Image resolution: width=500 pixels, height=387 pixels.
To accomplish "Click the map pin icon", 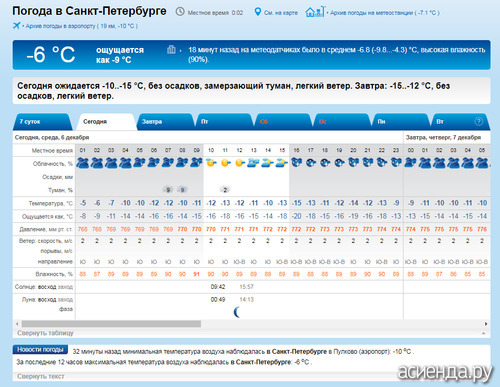I will 258,12.
